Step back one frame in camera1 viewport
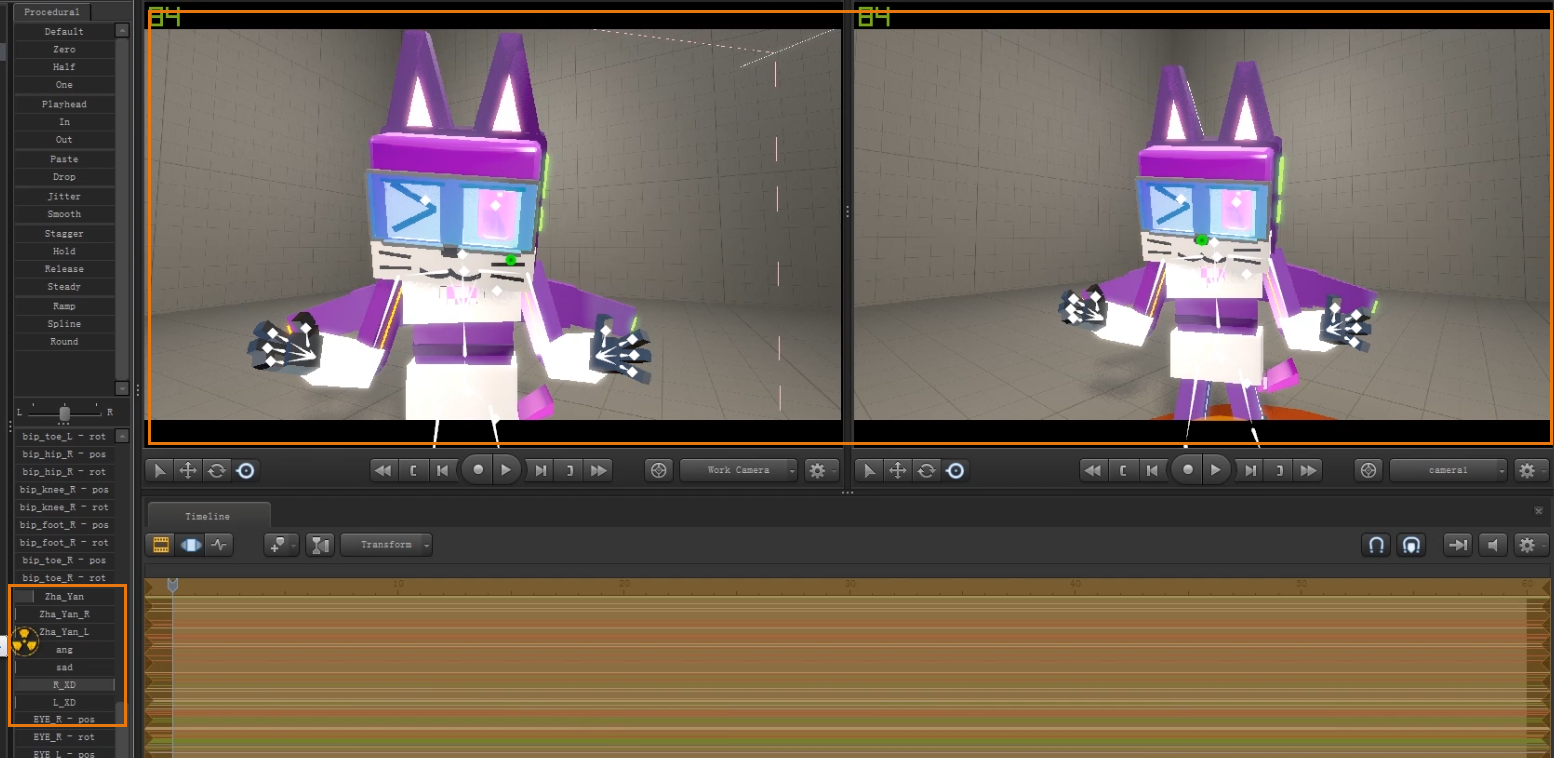 tap(1153, 470)
